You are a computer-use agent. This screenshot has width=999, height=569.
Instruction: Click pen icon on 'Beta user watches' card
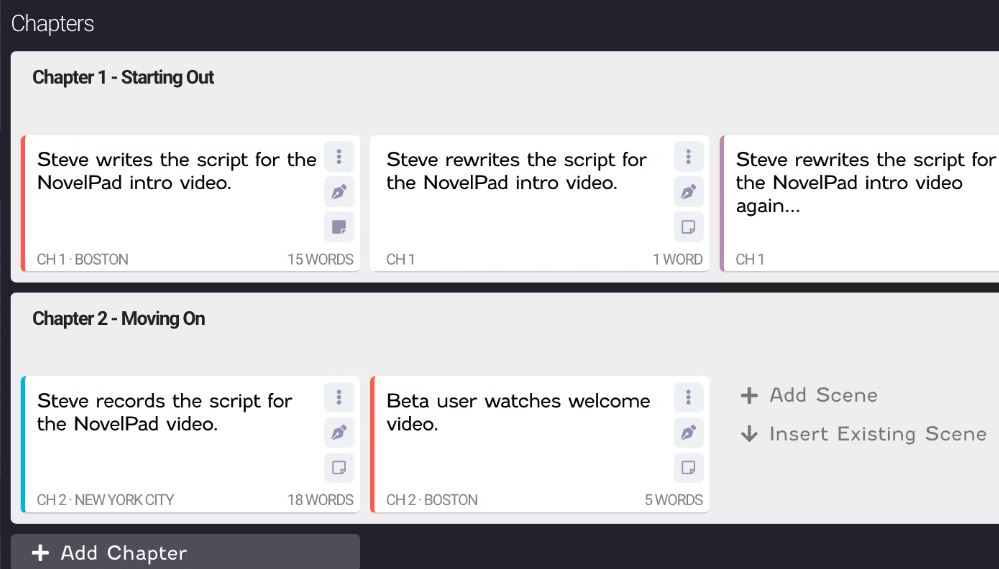[688, 433]
